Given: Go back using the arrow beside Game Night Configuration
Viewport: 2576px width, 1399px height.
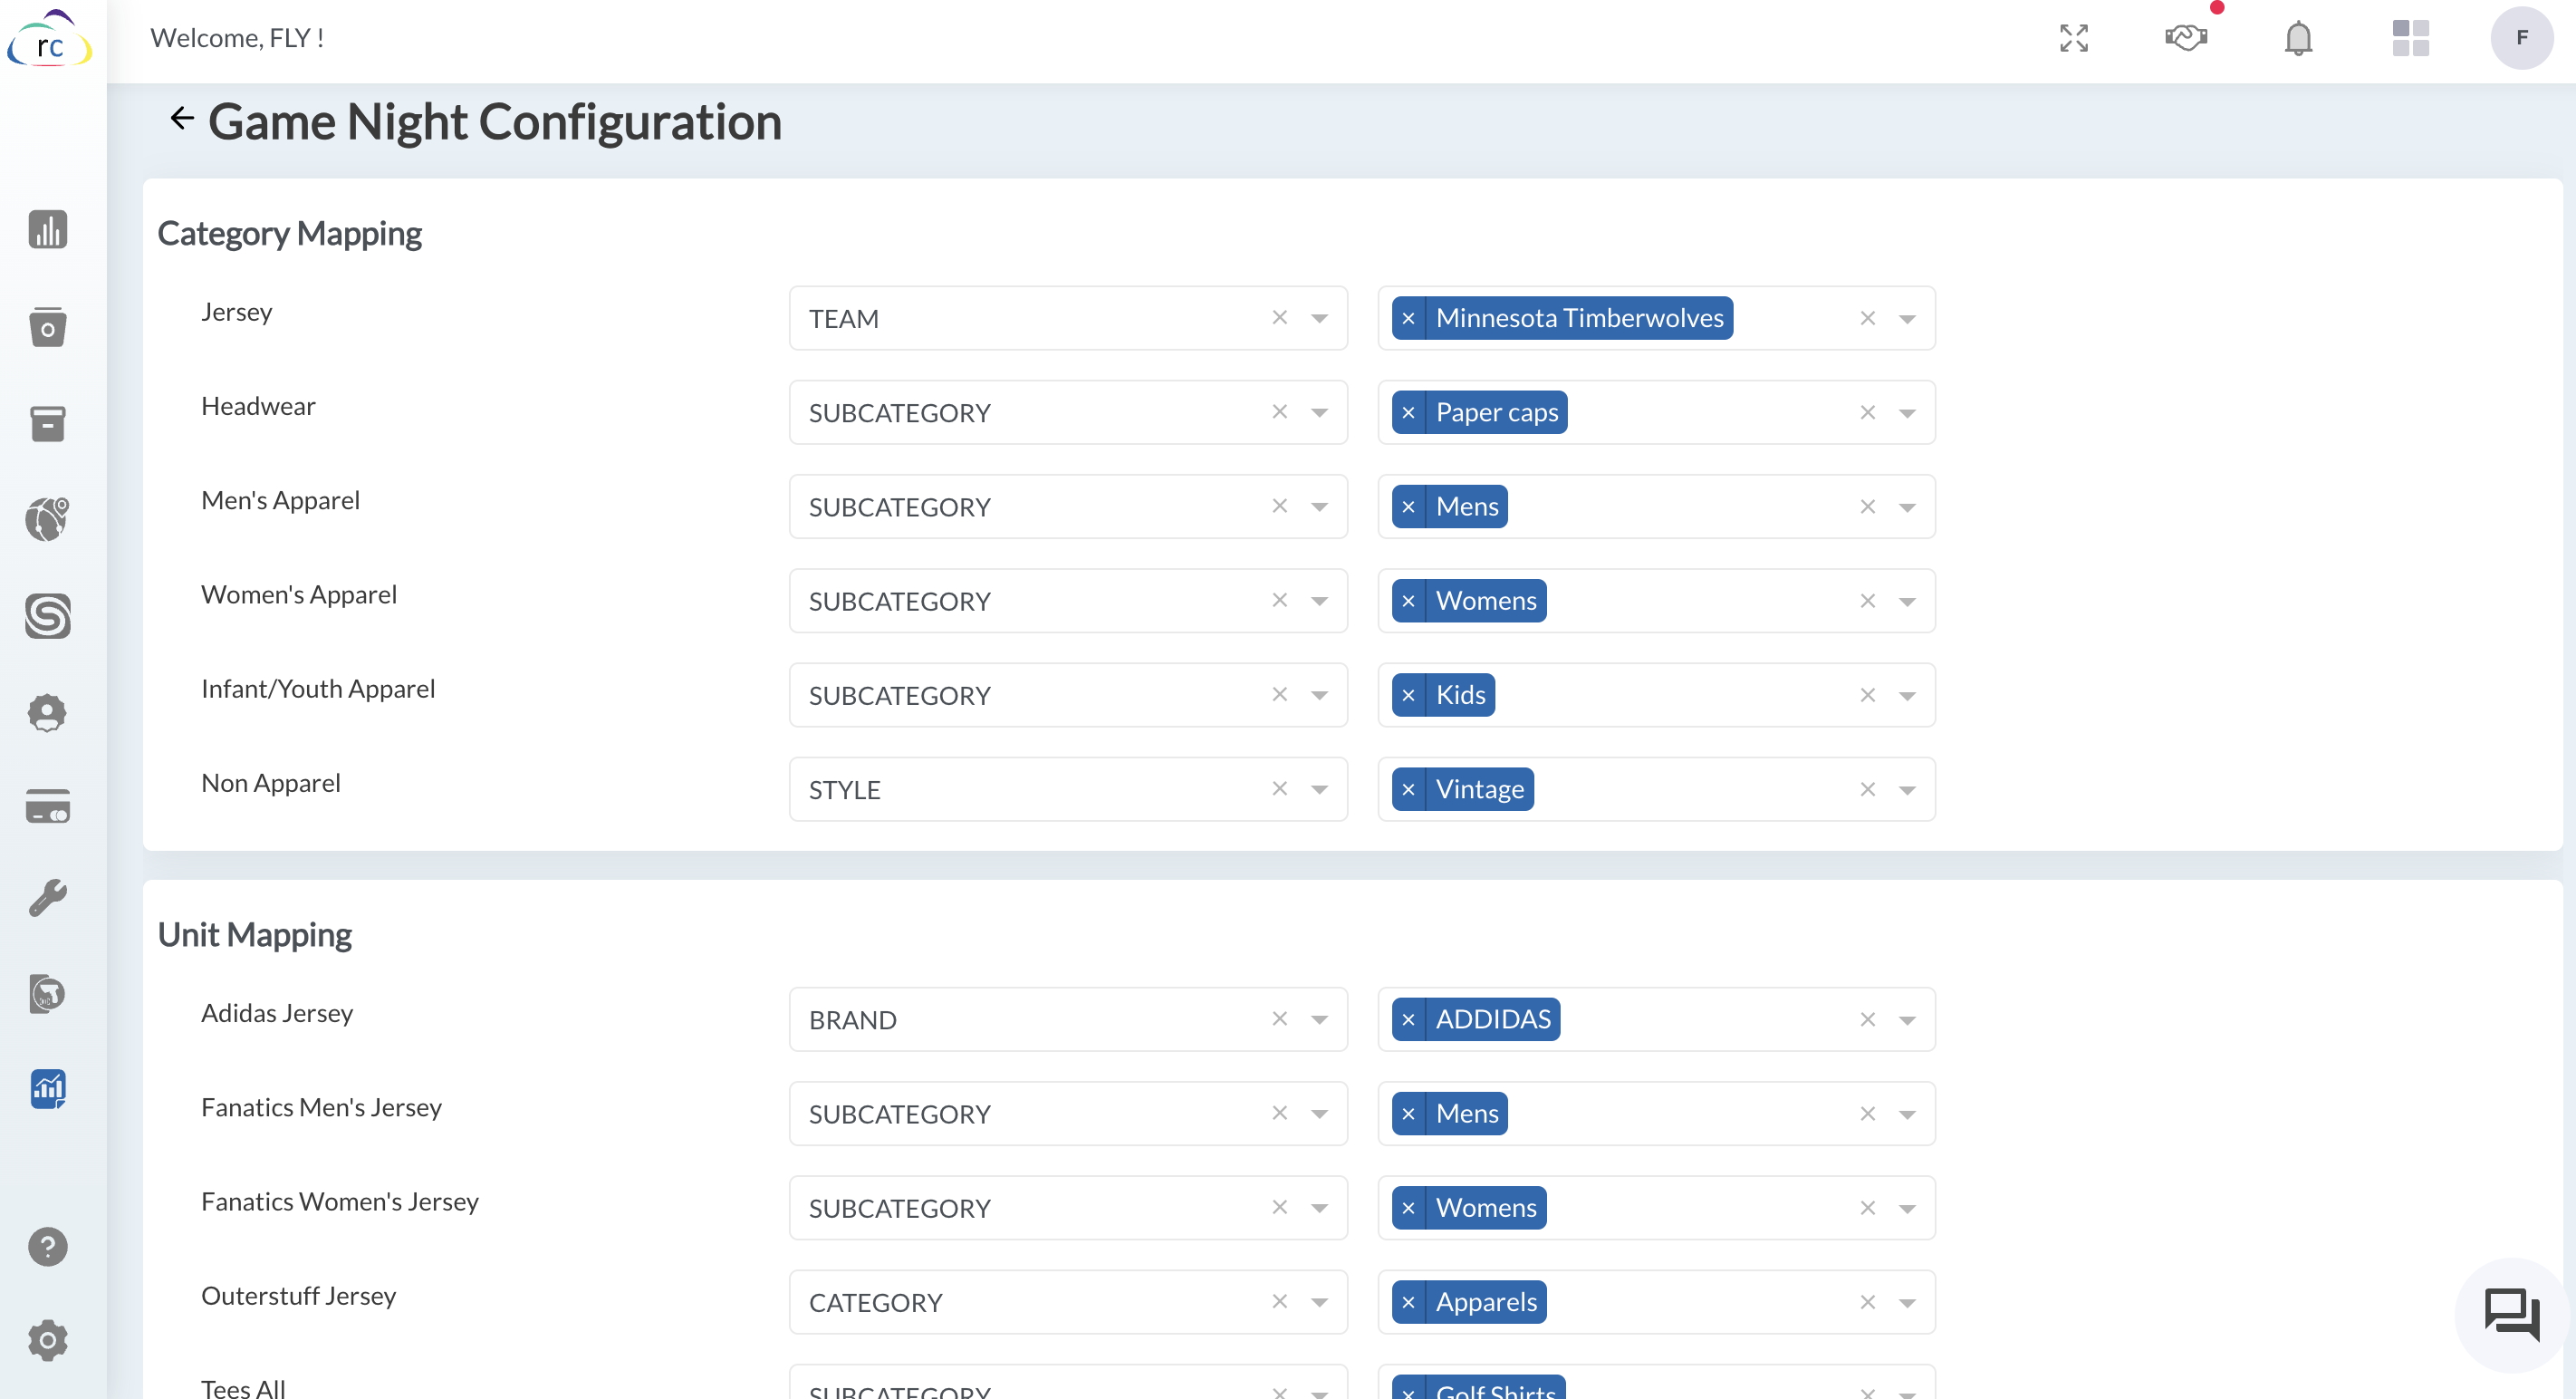Looking at the screenshot, I should [181, 119].
